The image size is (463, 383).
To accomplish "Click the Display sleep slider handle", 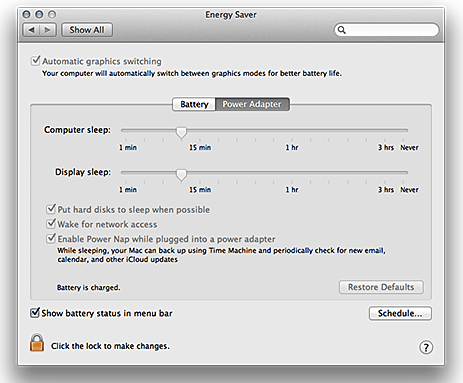I will (181, 174).
